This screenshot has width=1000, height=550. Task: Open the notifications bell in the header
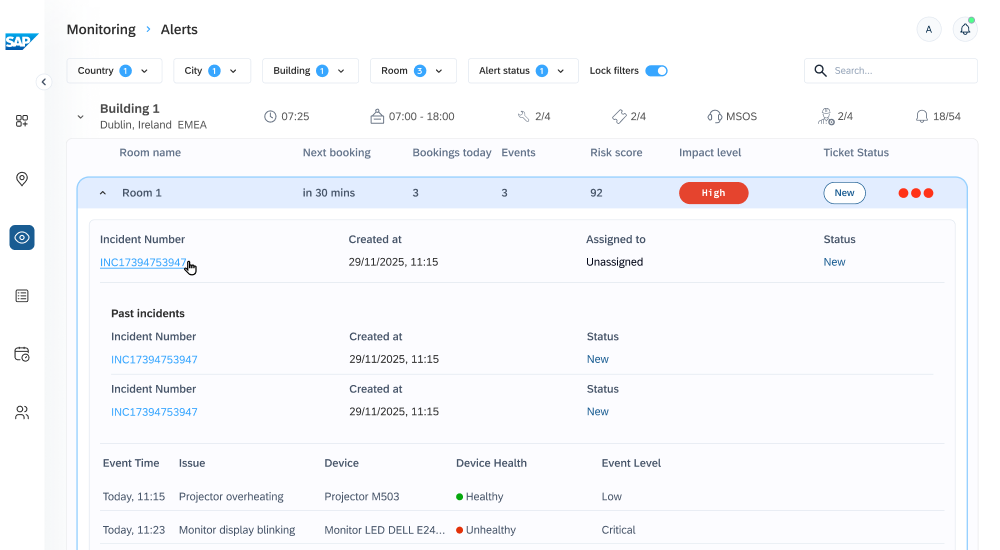pos(965,29)
